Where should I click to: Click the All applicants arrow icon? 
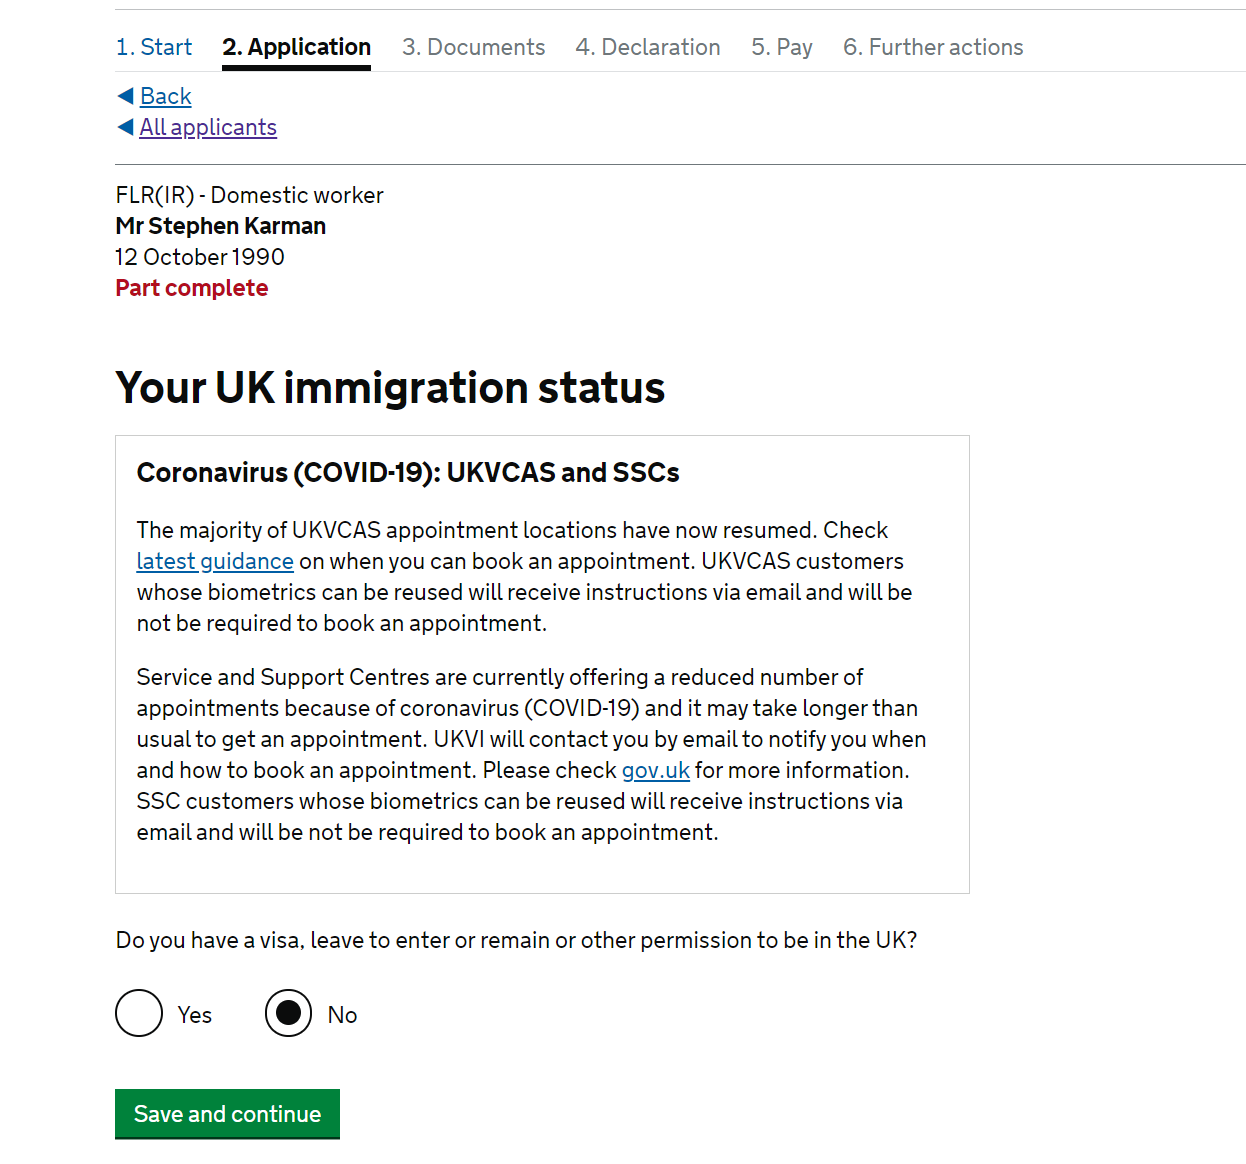point(125,127)
